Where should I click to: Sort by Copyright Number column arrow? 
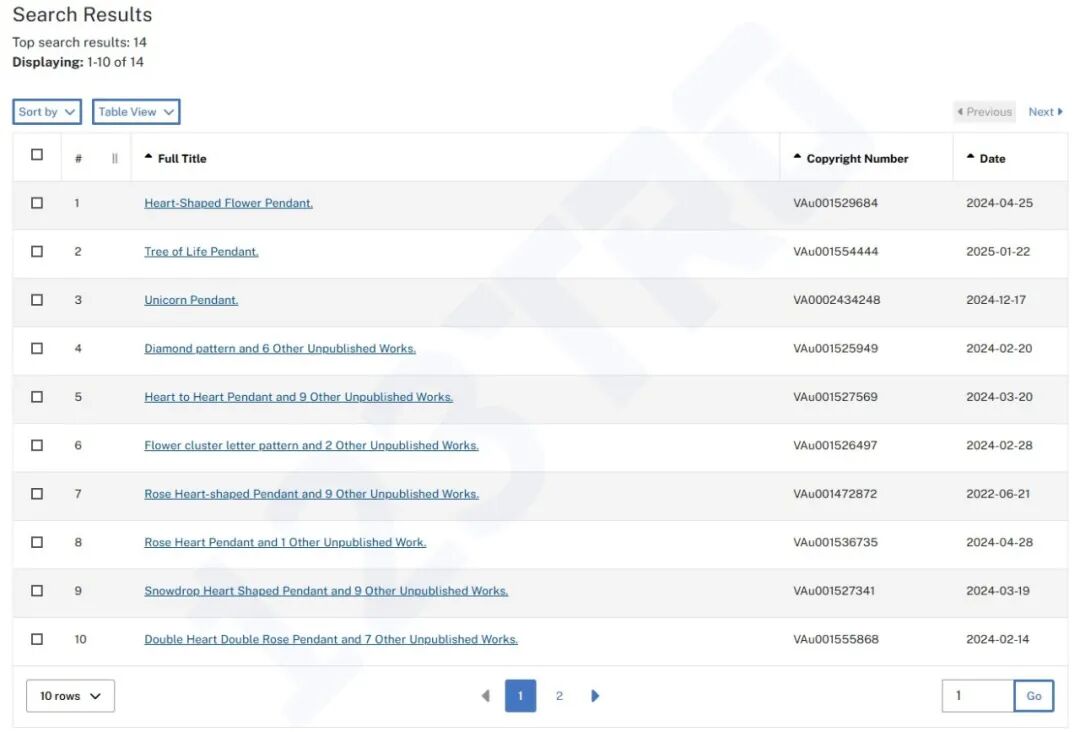pyautogui.click(x=797, y=157)
